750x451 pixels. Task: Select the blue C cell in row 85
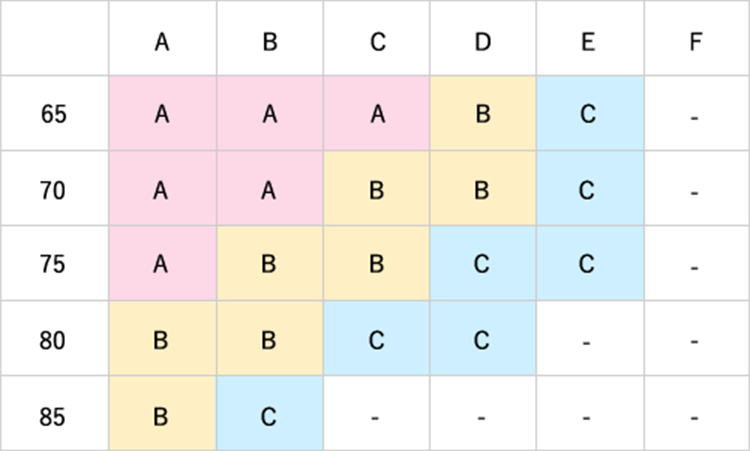pyautogui.click(x=269, y=415)
